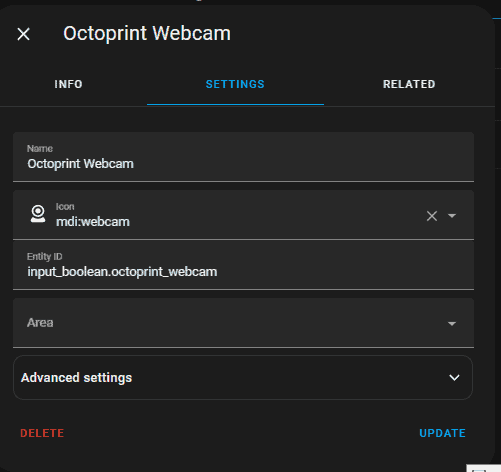
Task: Expand Advanced settings section
Action: 243,378
